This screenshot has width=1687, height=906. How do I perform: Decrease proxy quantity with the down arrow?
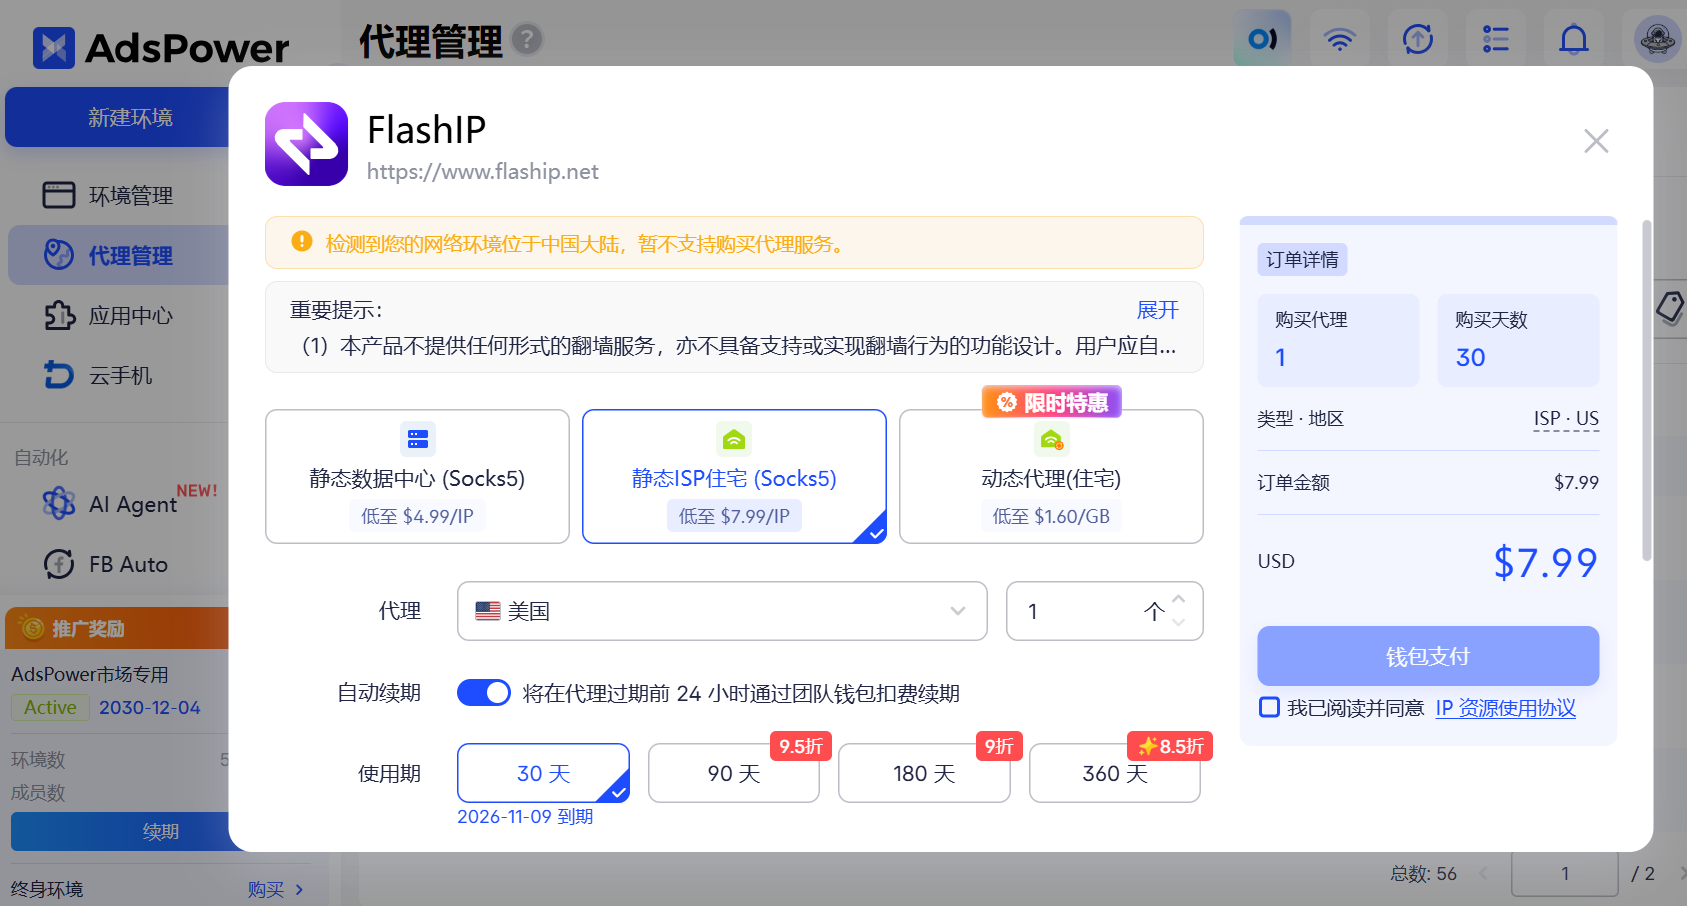point(1178,622)
